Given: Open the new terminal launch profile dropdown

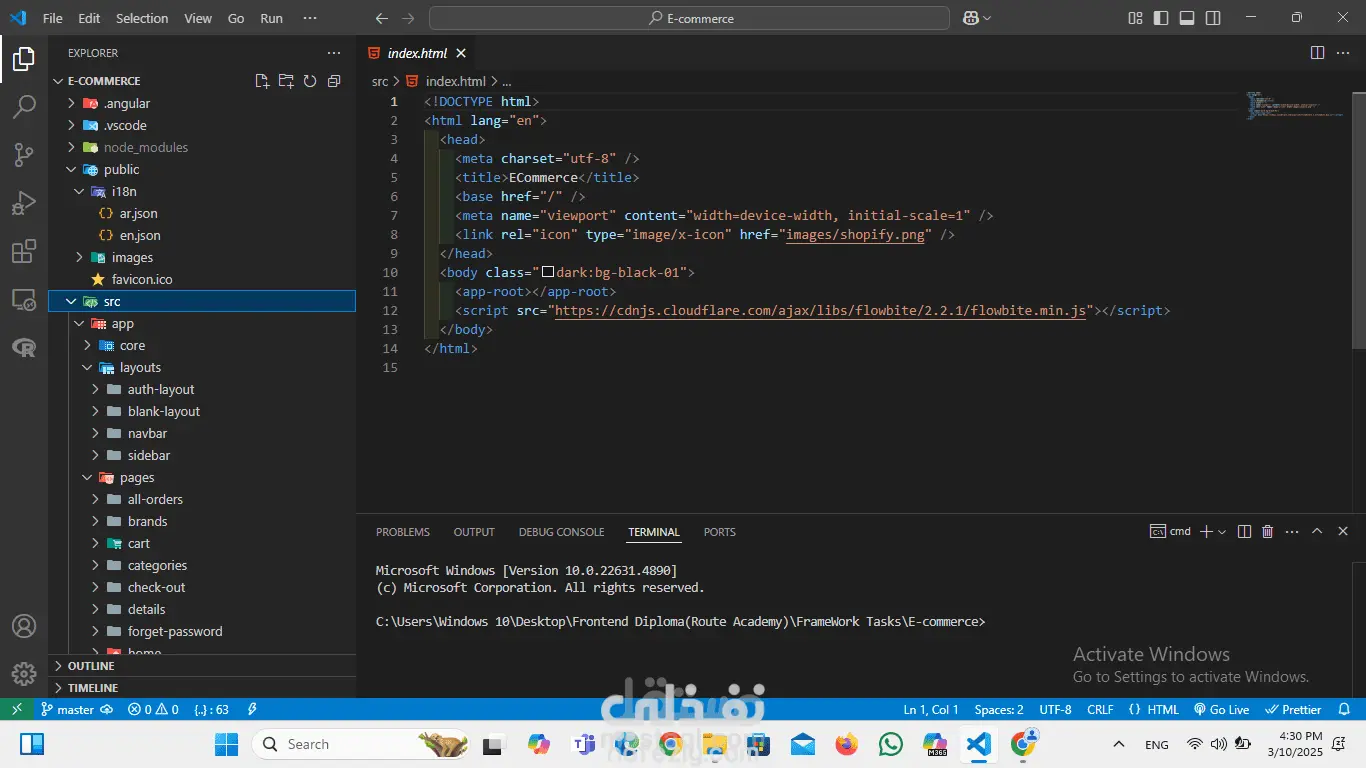Looking at the screenshot, I should point(1223,532).
